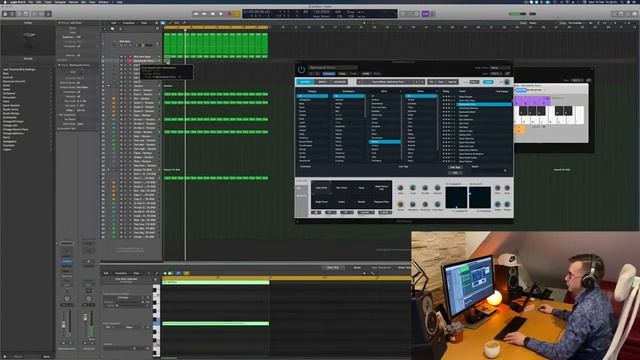Screen dimensions: 640x360
Task: Collapse the Track disclosure triangle in inspector
Action: click(59, 65)
